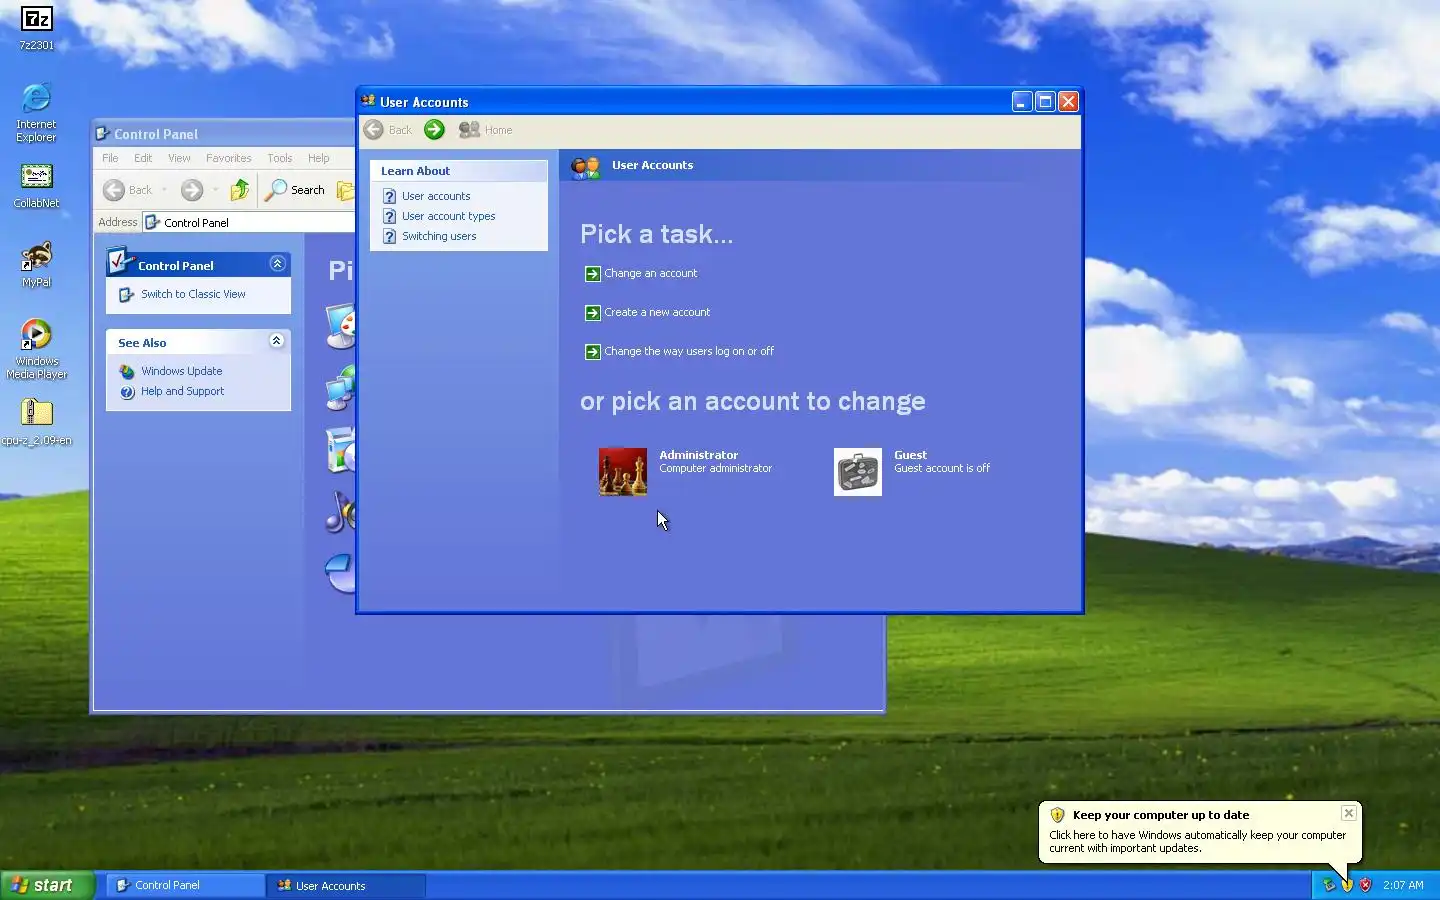This screenshot has height=900, width=1440.
Task: Open the 'User account types' help topic
Action: [x=448, y=216]
